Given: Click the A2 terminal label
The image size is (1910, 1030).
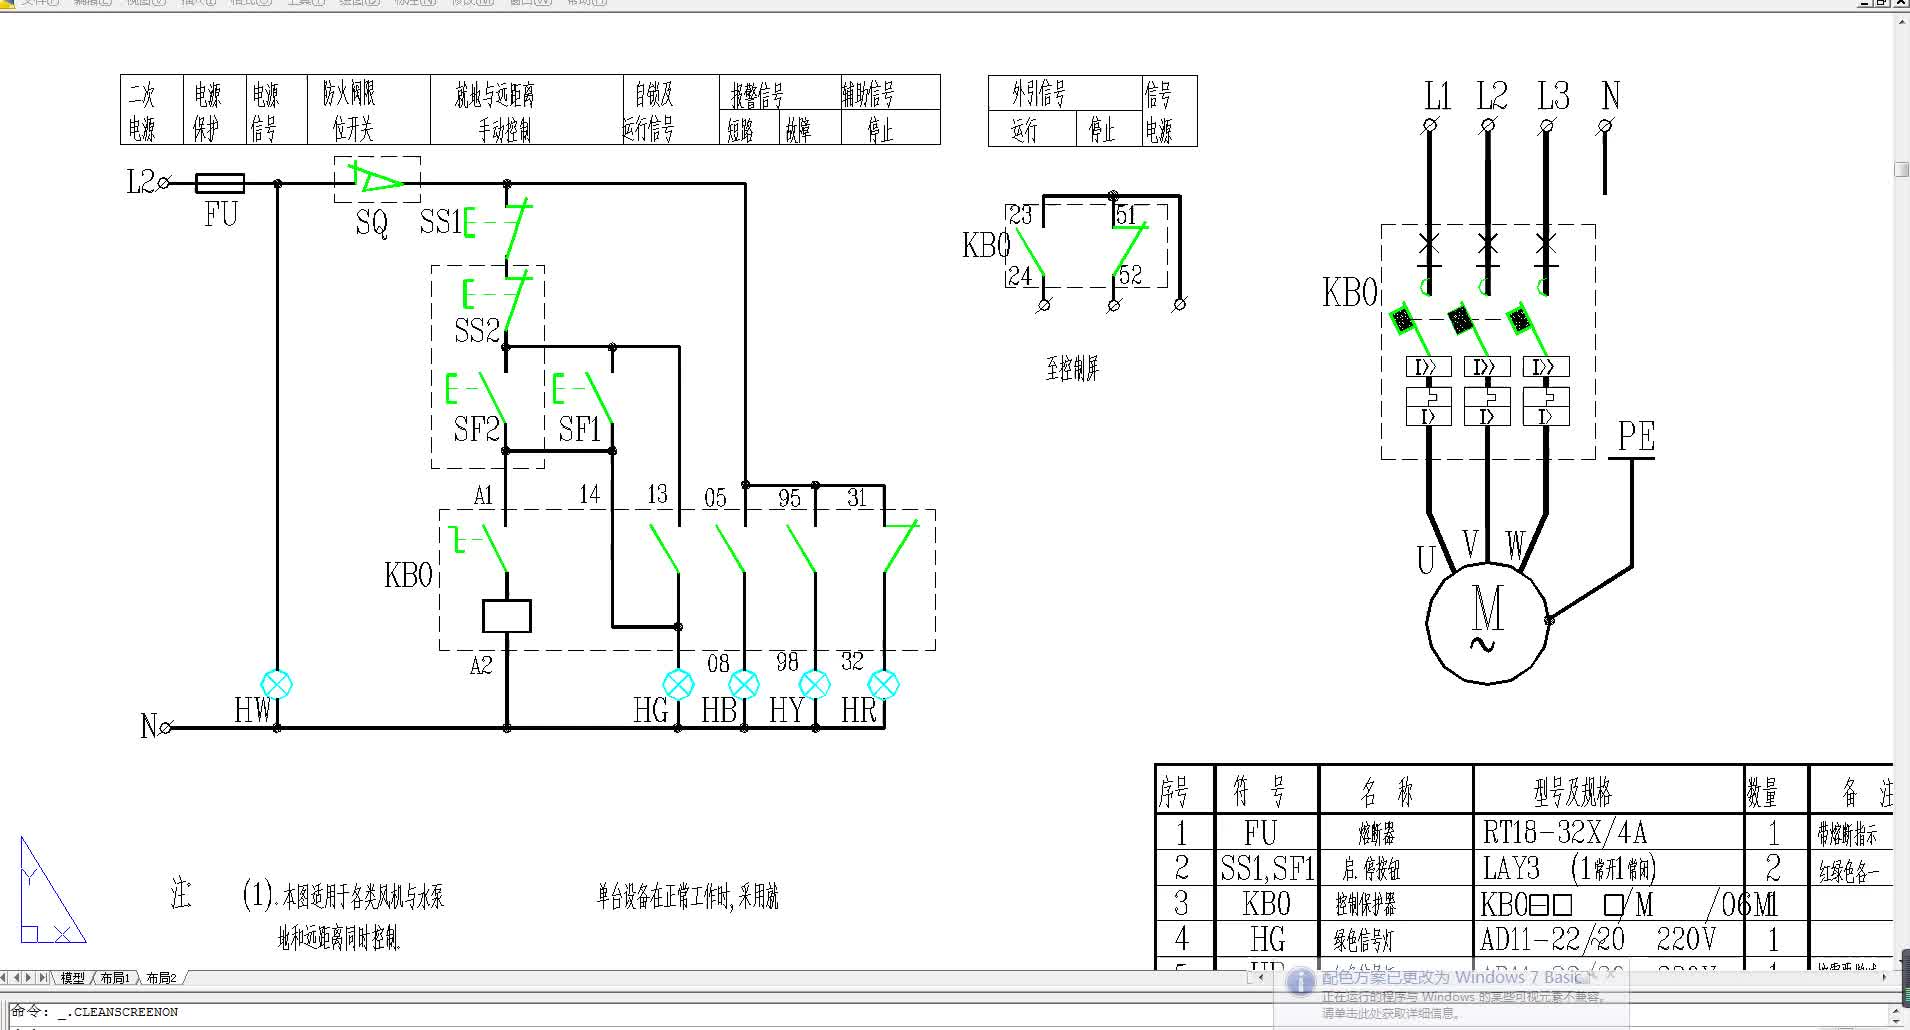Looking at the screenshot, I should [x=481, y=665].
